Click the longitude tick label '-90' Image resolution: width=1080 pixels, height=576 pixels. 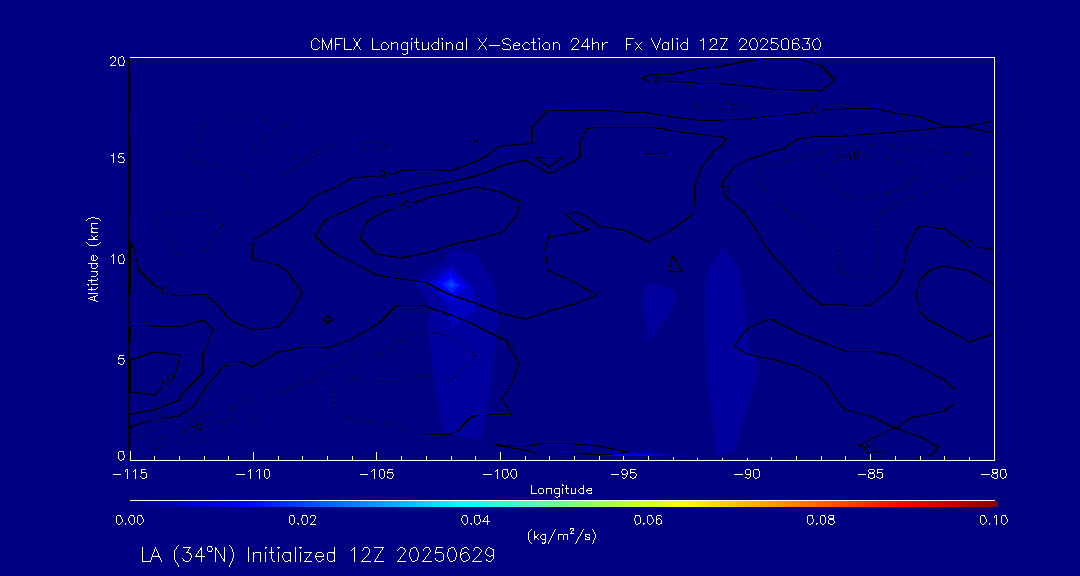click(747, 475)
